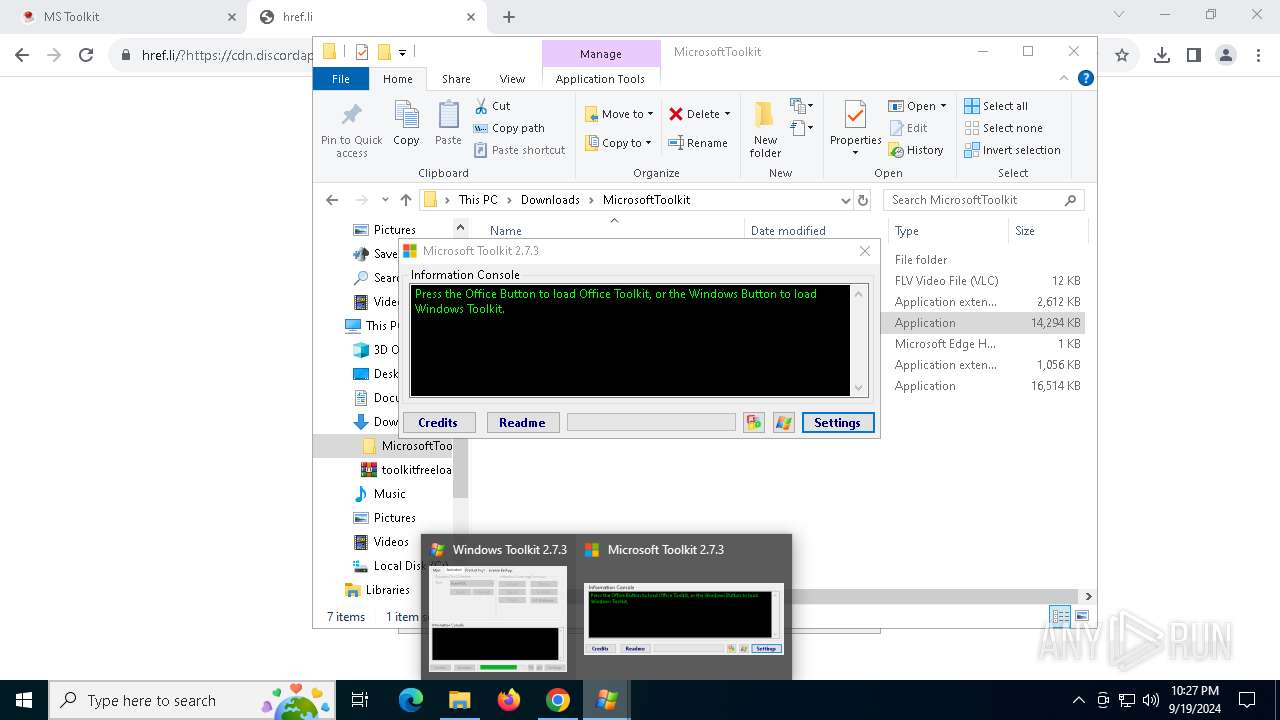Click the Copy icon in the ribbon

pyautogui.click(x=406, y=124)
